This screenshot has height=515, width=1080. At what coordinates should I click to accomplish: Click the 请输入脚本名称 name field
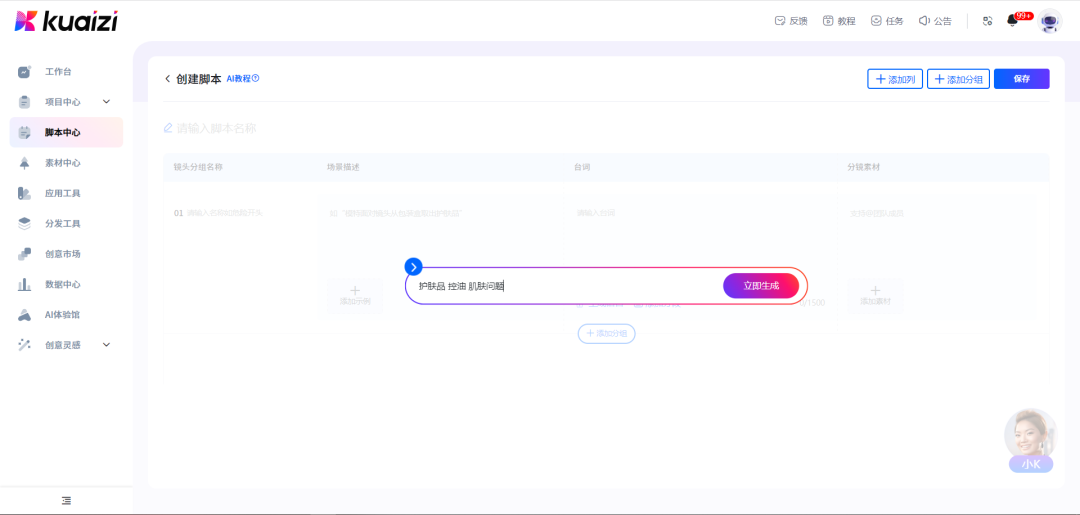[x=216, y=129]
